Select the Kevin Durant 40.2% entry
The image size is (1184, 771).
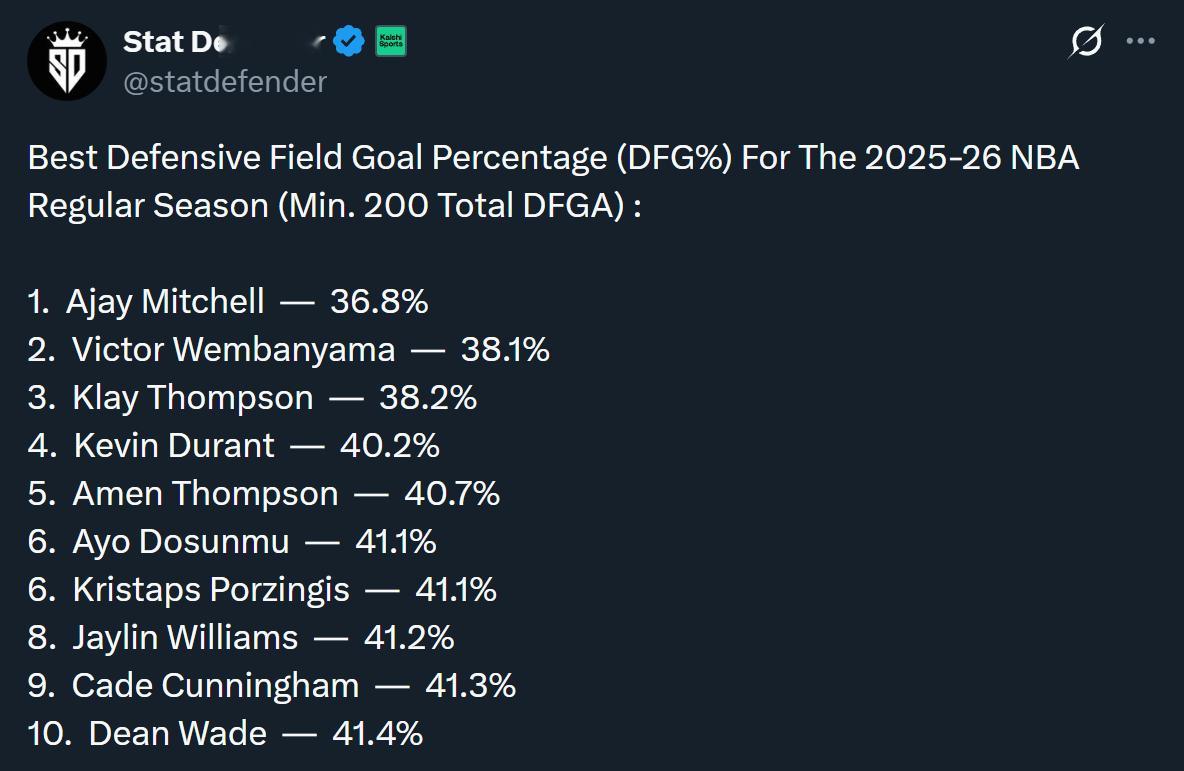click(x=234, y=445)
